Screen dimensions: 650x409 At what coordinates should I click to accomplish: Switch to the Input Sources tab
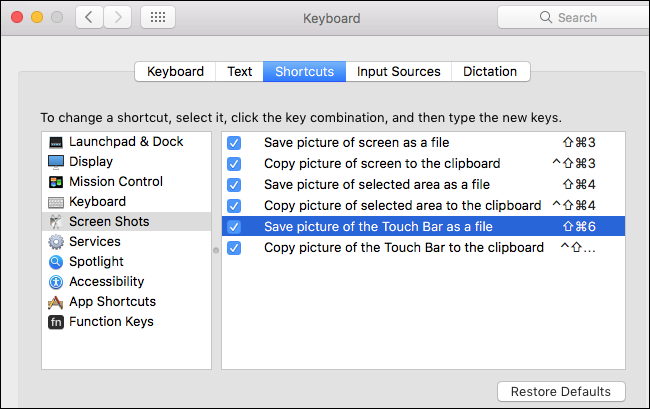(x=398, y=71)
